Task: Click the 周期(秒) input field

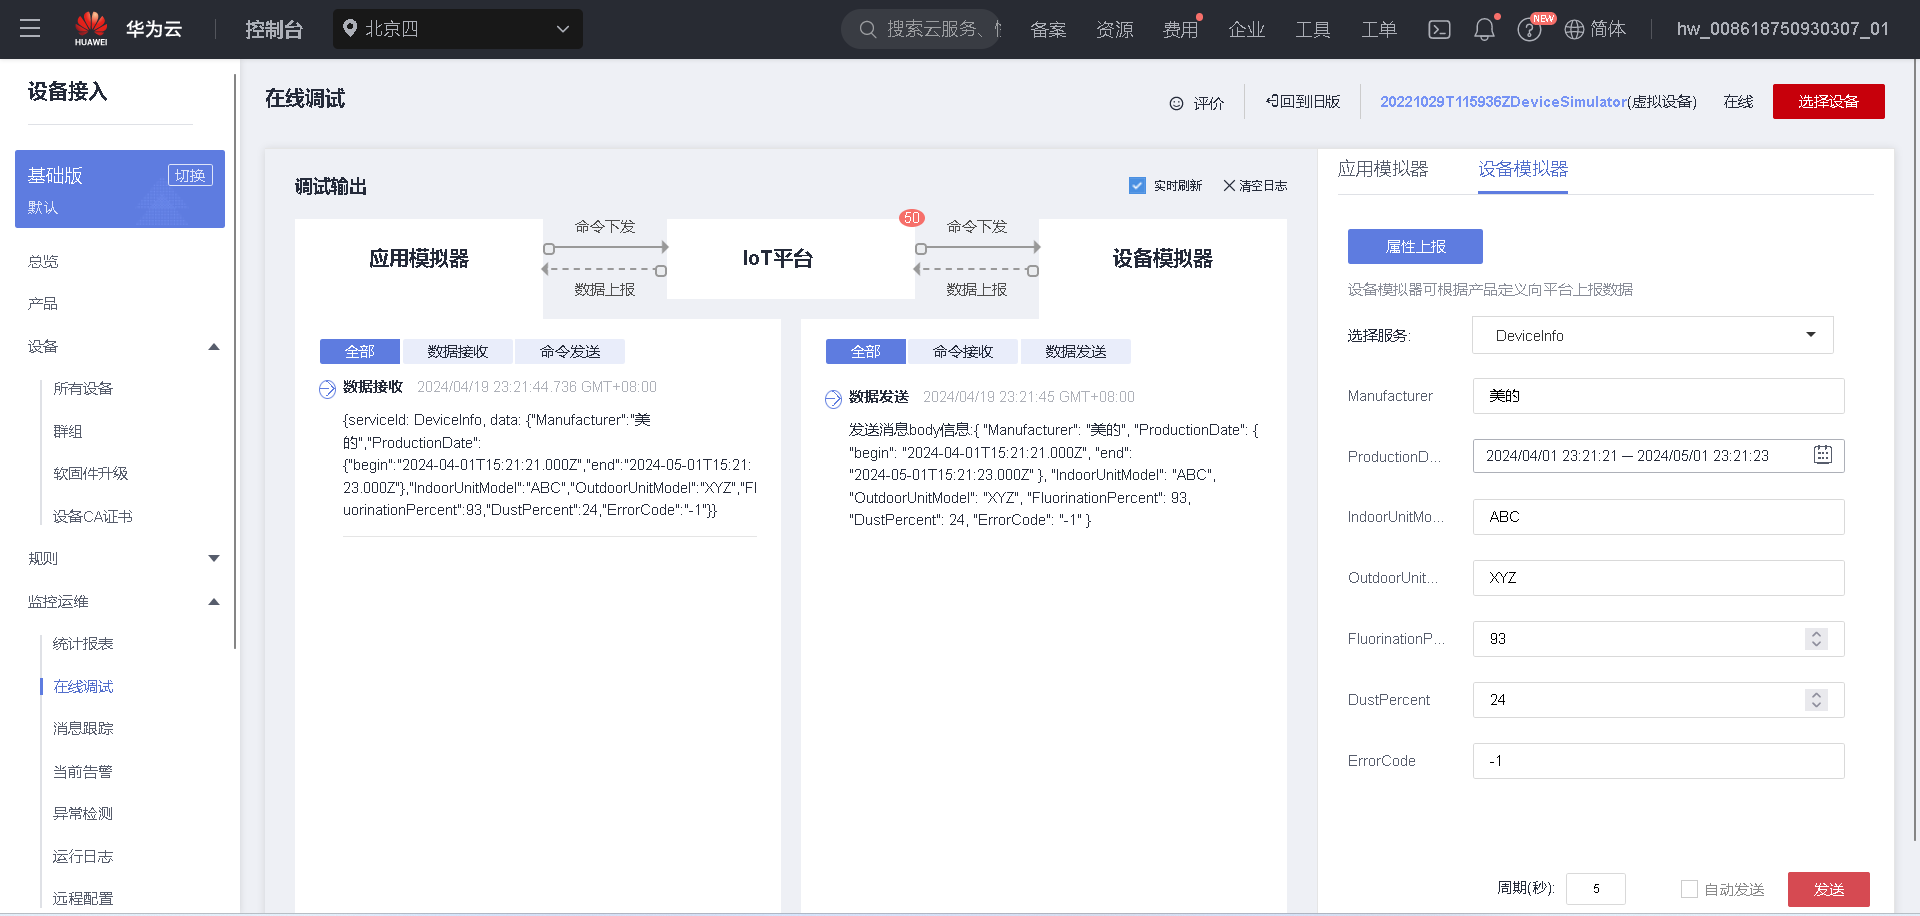Action: pos(1595,889)
